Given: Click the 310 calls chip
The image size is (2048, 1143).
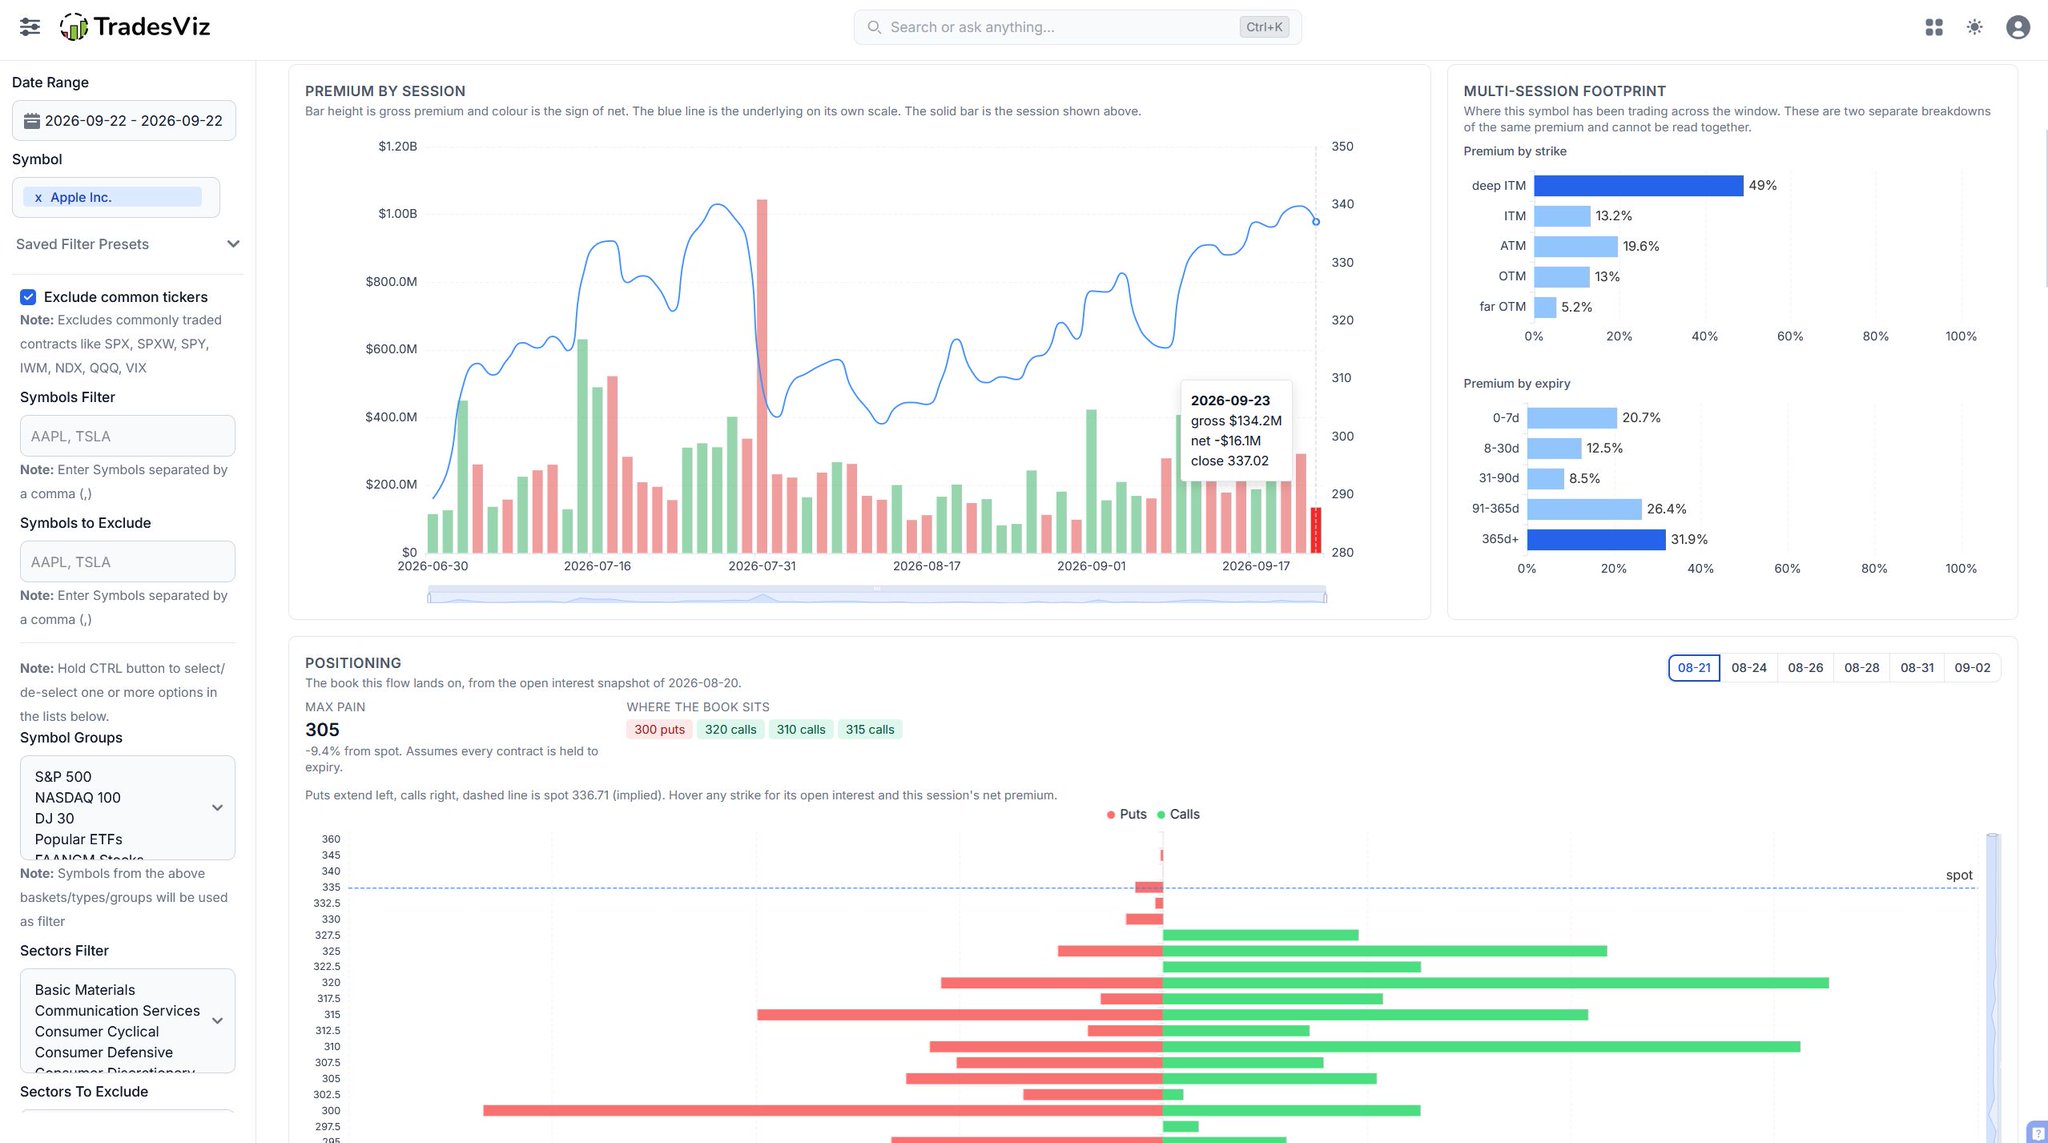Looking at the screenshot, I should pos(801,729).
